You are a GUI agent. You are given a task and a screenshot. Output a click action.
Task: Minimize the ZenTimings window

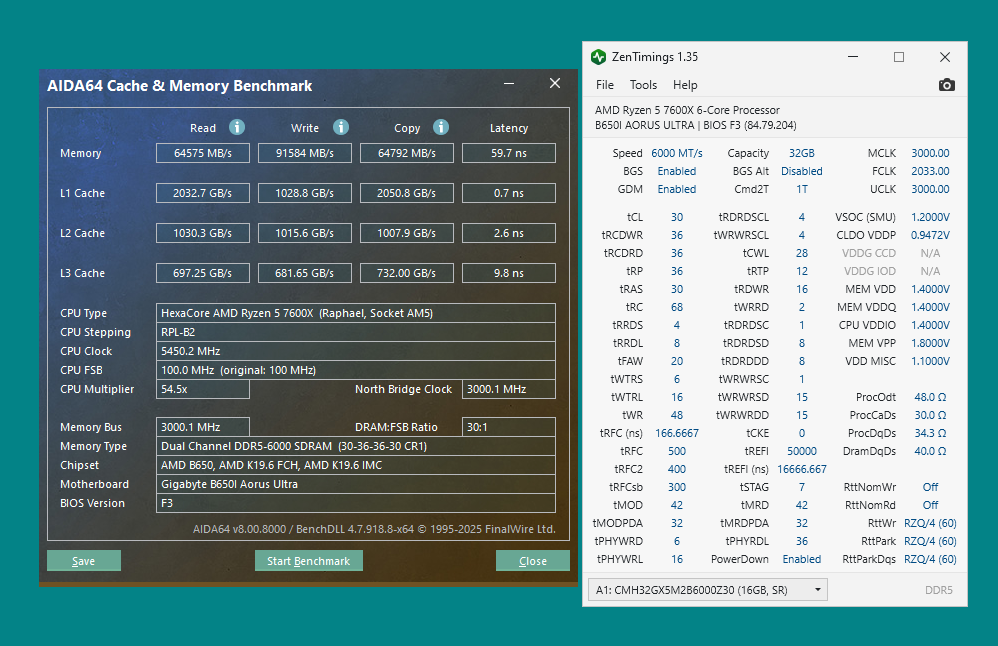[852, 57]
